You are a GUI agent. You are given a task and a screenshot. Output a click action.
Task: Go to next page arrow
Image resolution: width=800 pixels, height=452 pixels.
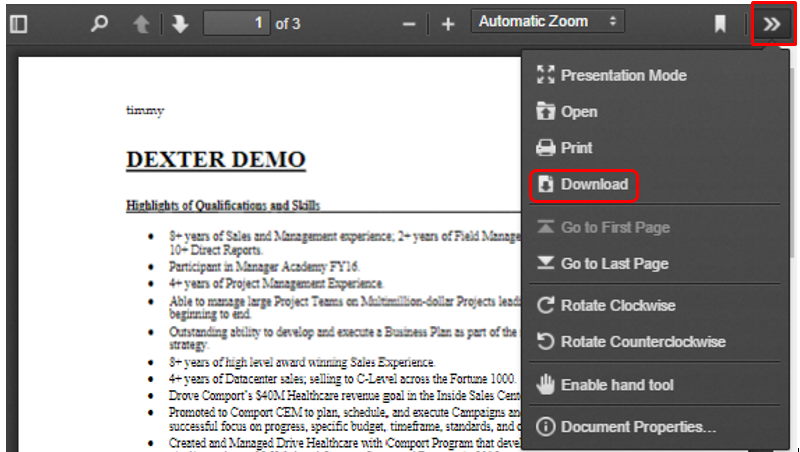(x=179, y=24)
